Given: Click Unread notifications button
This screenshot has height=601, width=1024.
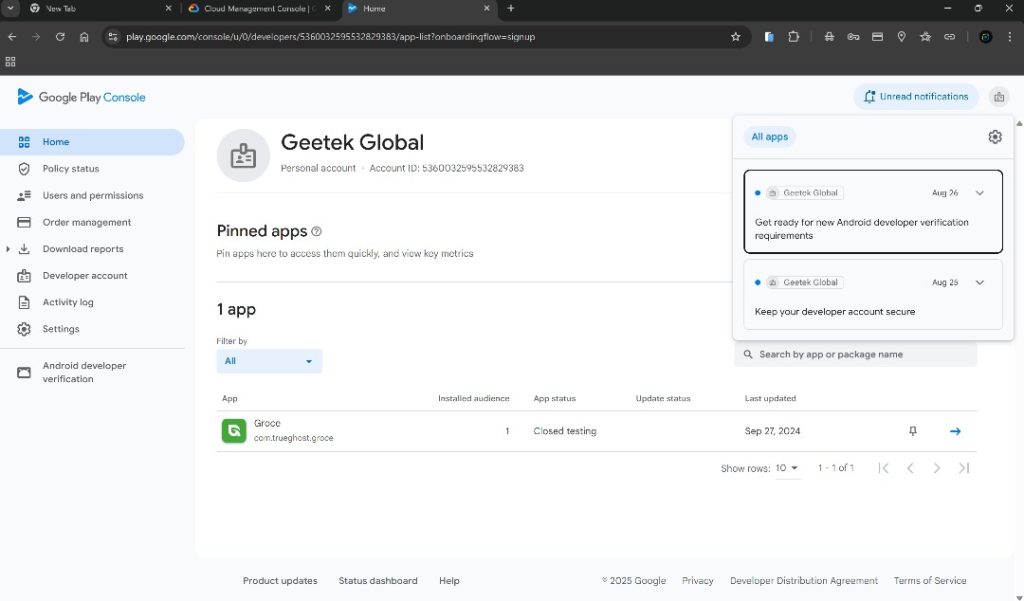Looking at the screenshot, I should pos(915,97).
